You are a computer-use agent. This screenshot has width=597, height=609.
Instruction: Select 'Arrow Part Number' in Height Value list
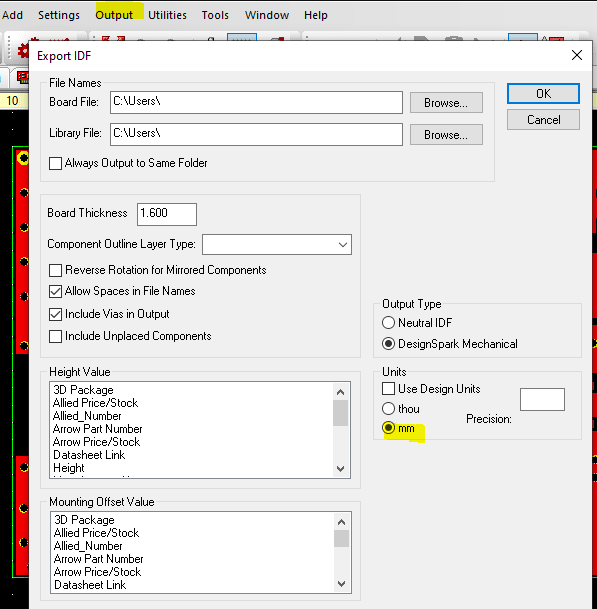coord(97,429)
